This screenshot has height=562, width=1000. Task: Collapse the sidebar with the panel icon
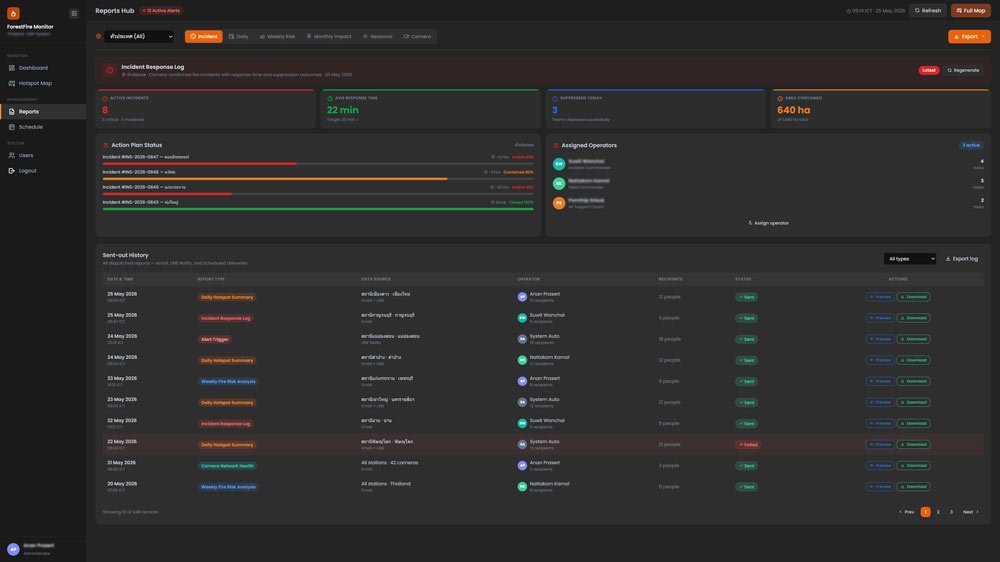73,13
